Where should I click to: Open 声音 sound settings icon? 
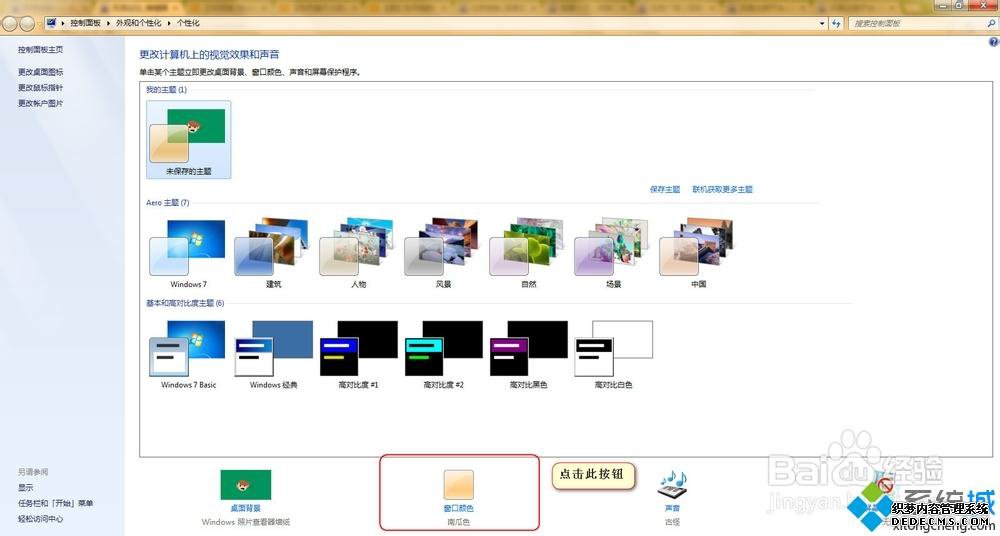tap(672, 486)
